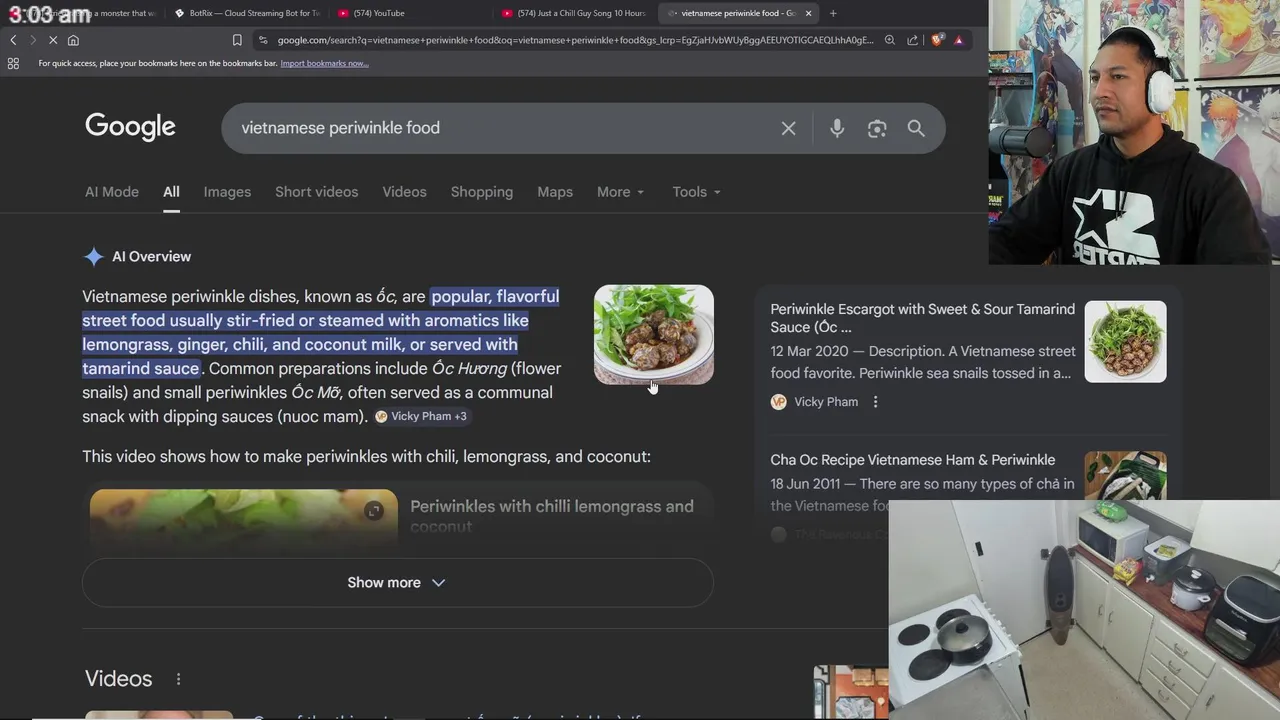Screen dimensions: 1280x720
Task: Switch to the BotRix Cloud Streaming Bot tab
Action: [x=248, y=13]
